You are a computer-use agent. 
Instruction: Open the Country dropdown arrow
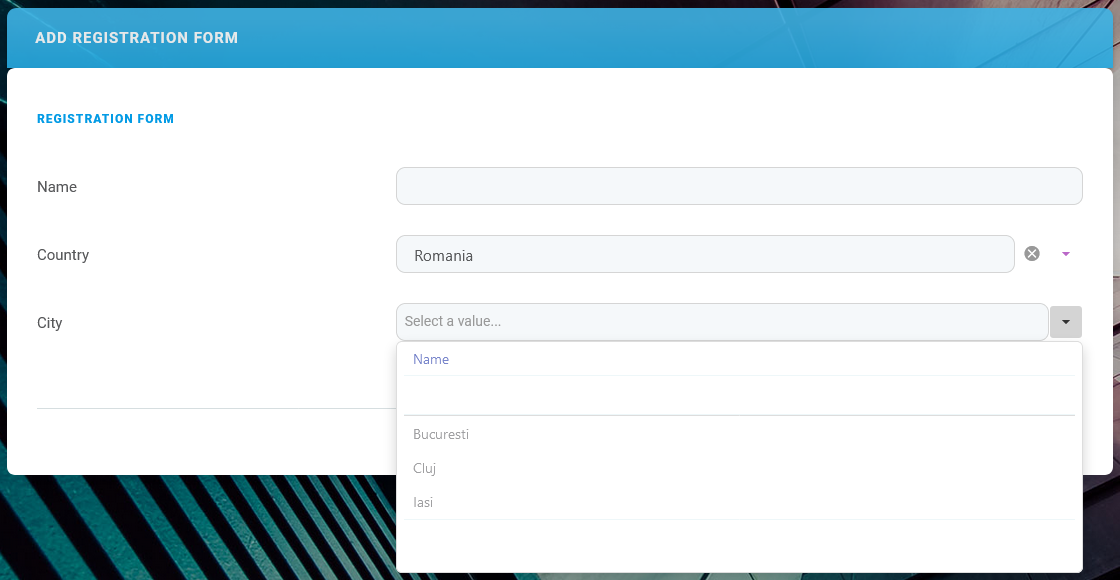point(1065,254)
